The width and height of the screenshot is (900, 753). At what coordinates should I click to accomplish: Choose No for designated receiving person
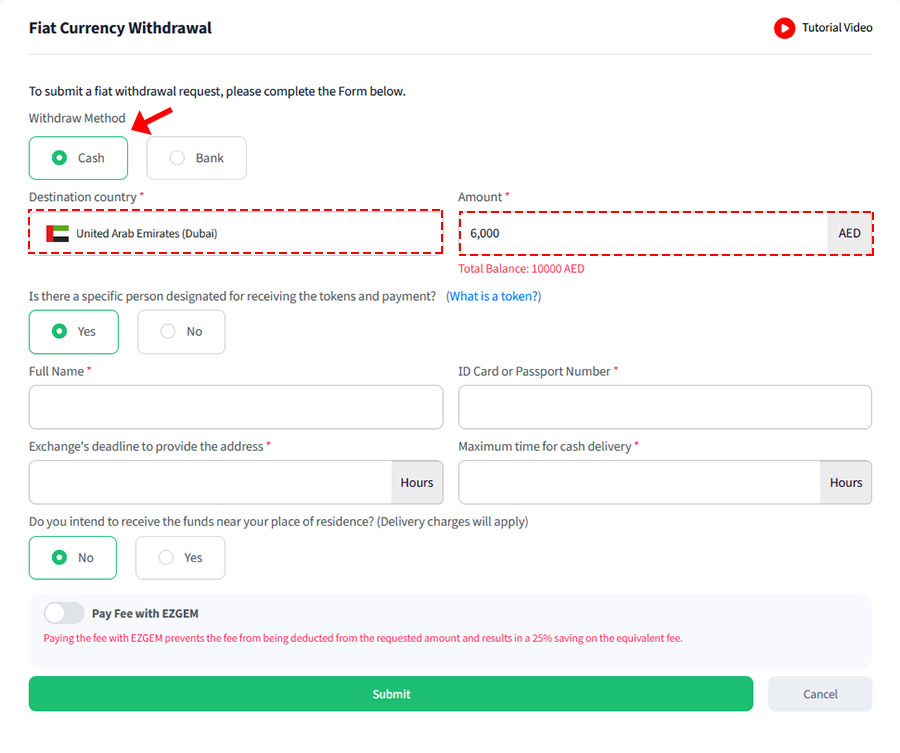click(x=181, y=332)
